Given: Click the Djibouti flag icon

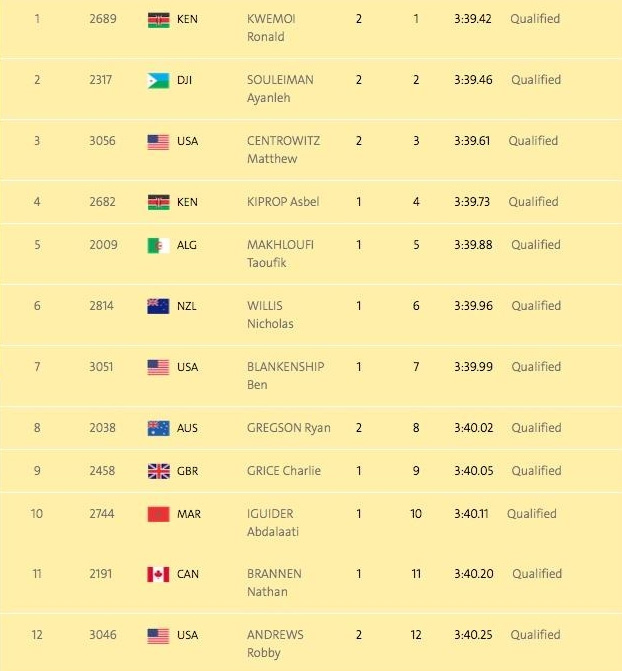Looking at the screenshot, I should 158,80.
